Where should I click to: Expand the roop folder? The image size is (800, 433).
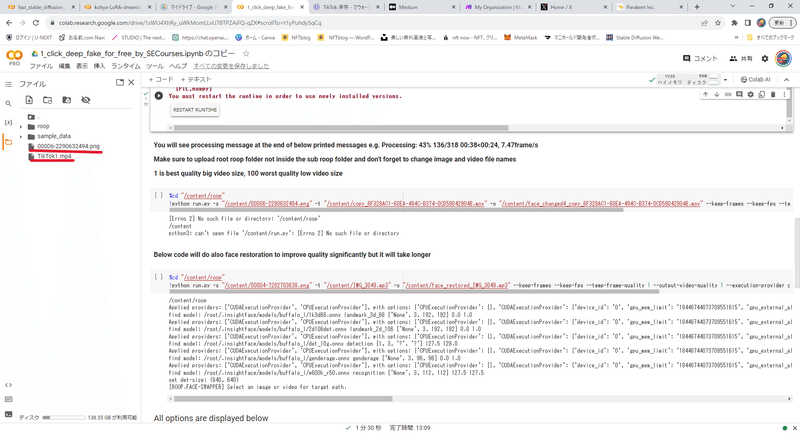21,126
